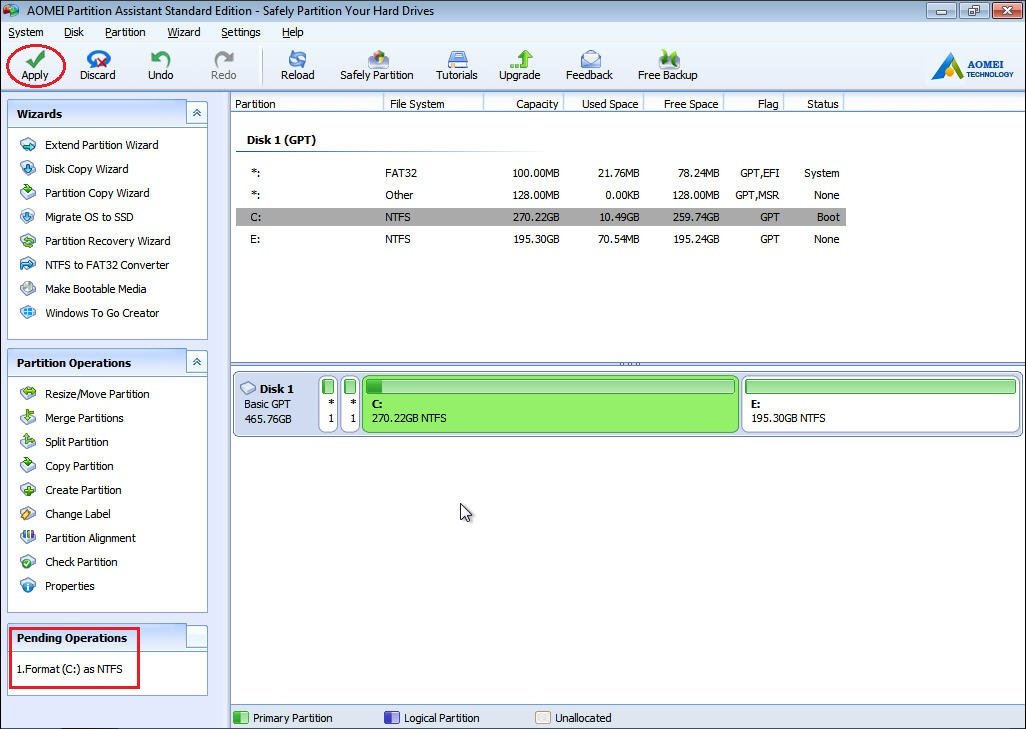Select the E: partition row in the list
This screenshot has height=729, width=1026.
[540, 239]
